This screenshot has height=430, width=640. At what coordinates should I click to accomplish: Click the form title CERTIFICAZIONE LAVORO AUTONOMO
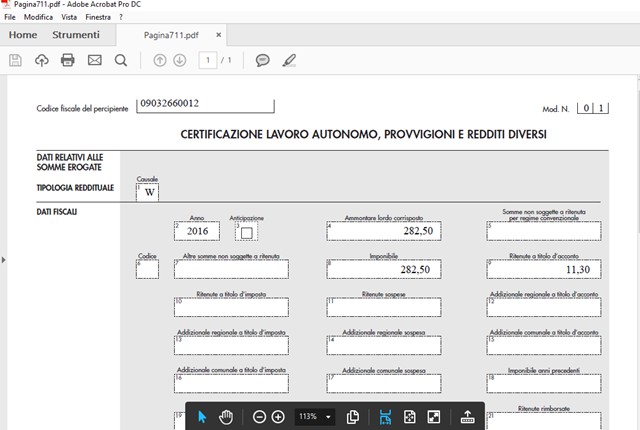pos(363,134)
